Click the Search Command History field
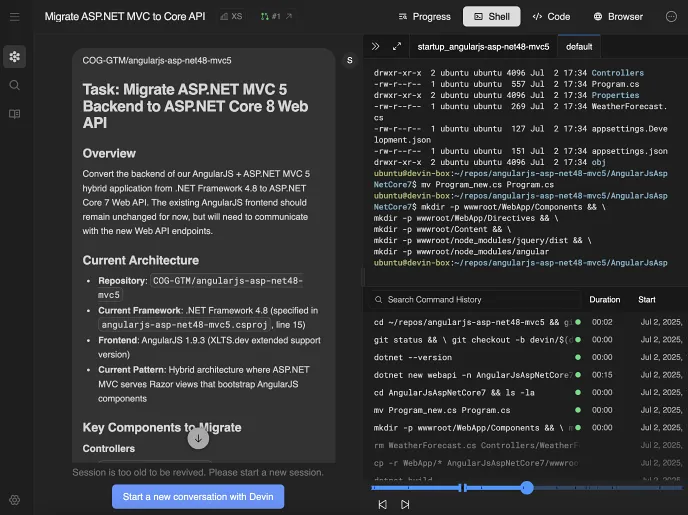The width and height of the screenshot is (688, 515). [x=474, y=300]
